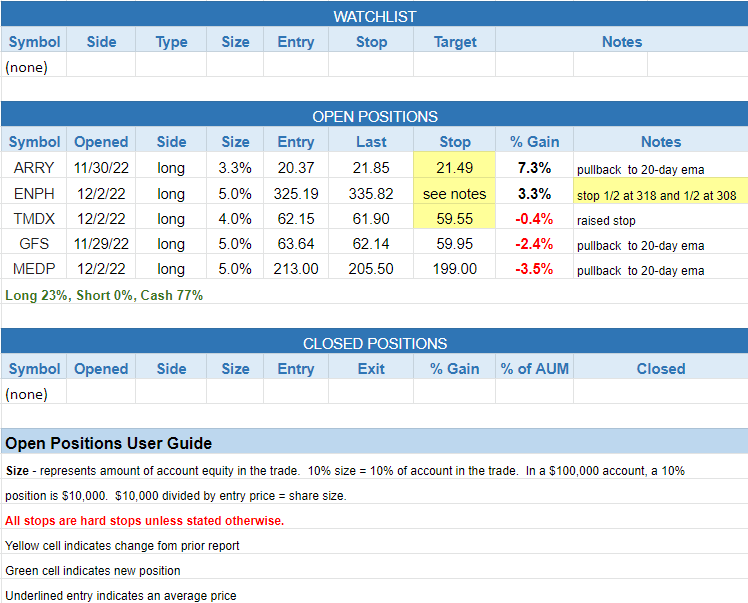Click the 7.3% gain cell
This screenshot has height=603, width=748.
pos(535,167)
